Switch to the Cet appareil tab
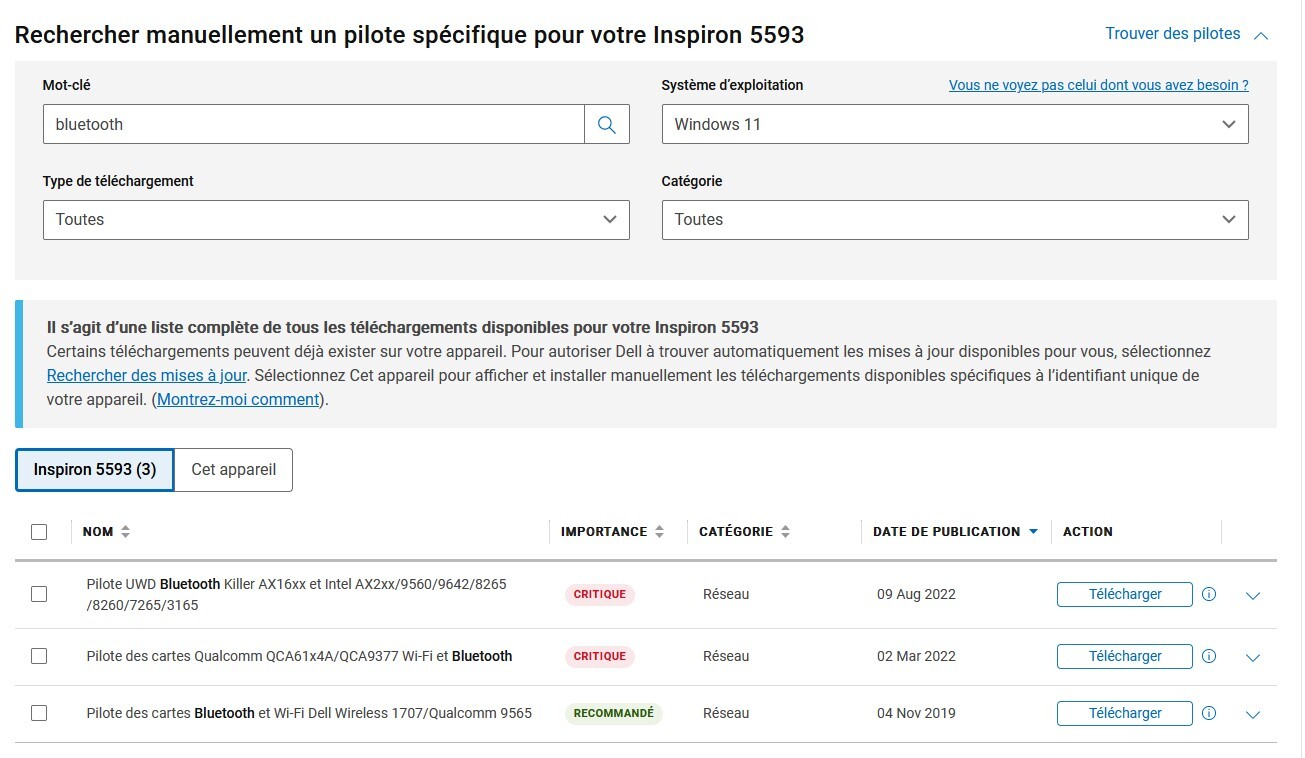Screen dimensions: 1305x758 click(233, 470)
